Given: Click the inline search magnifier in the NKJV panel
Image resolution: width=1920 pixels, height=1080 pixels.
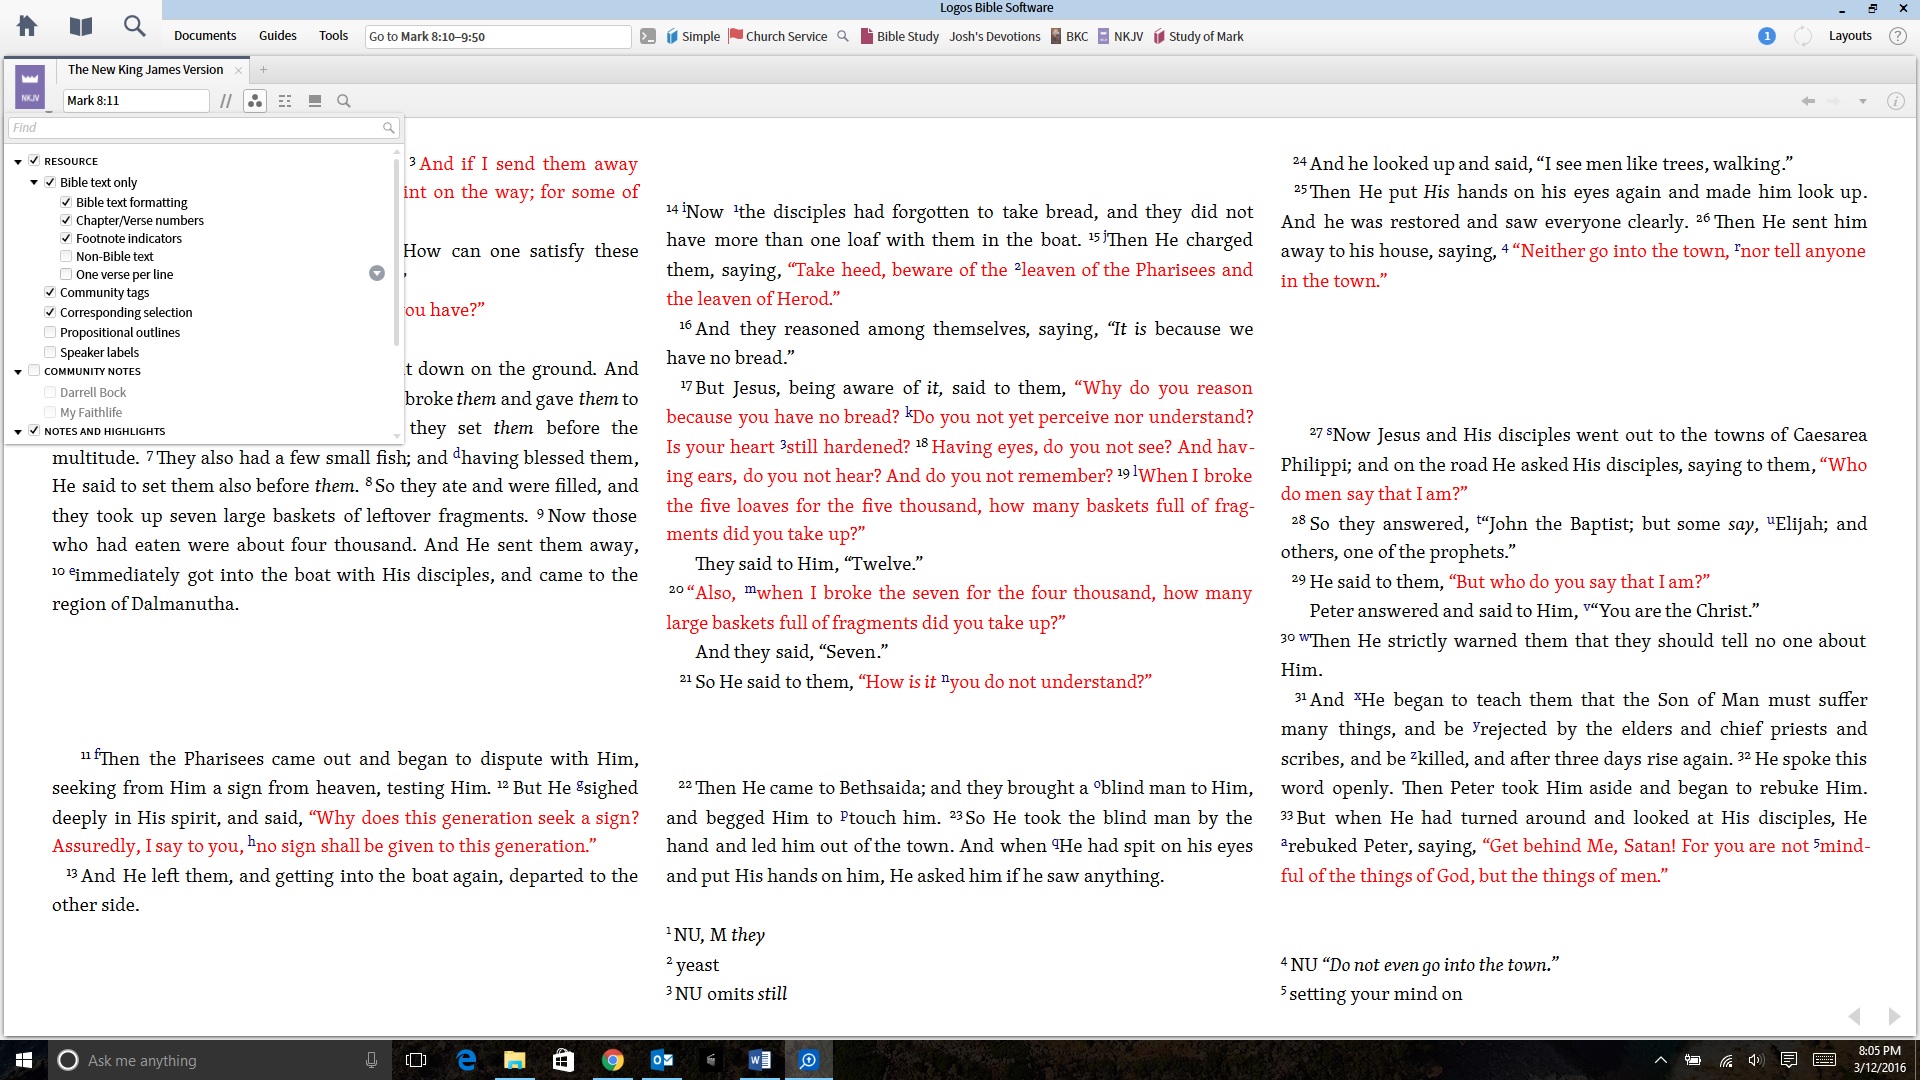Looking at the screenshot, I should (344, 100).
